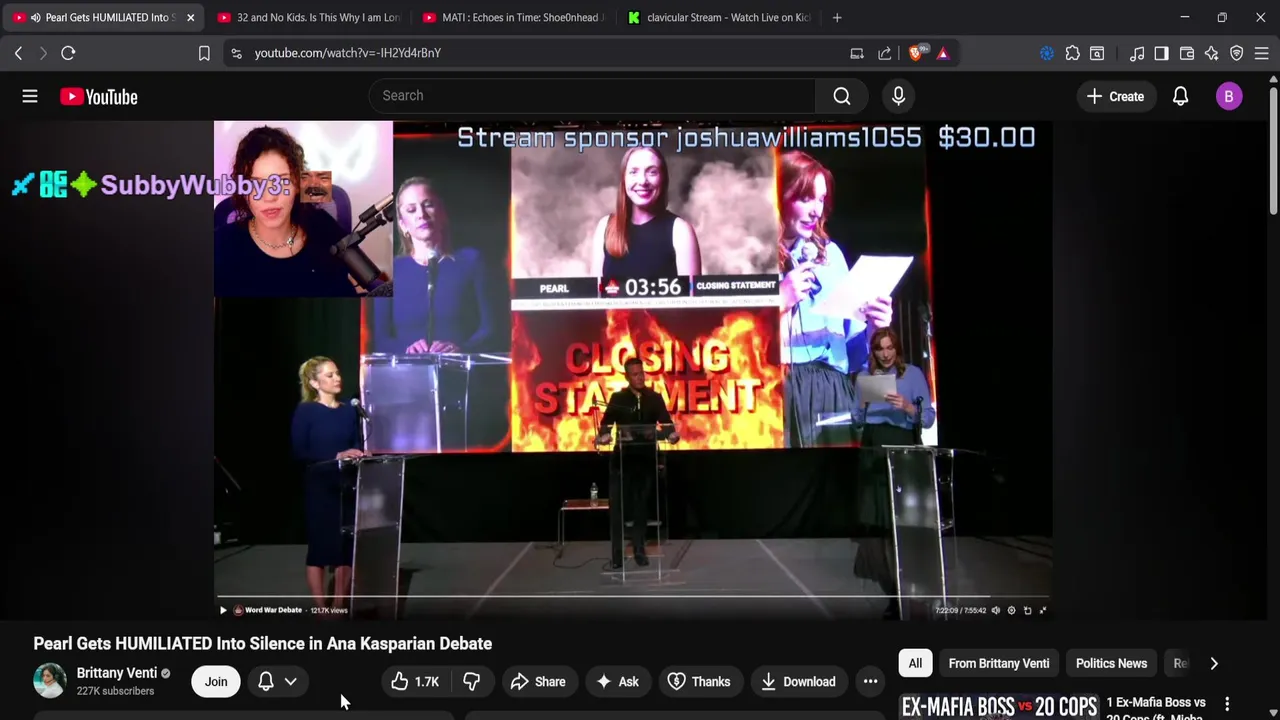Start voice search with the microphone
1280x720 pixels.
[898, 96]
